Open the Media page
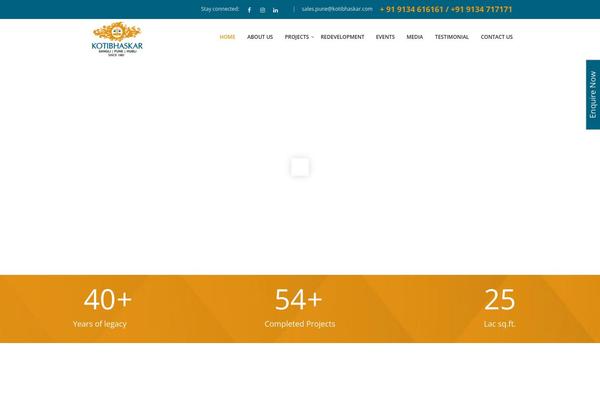 tap(414, 37)
